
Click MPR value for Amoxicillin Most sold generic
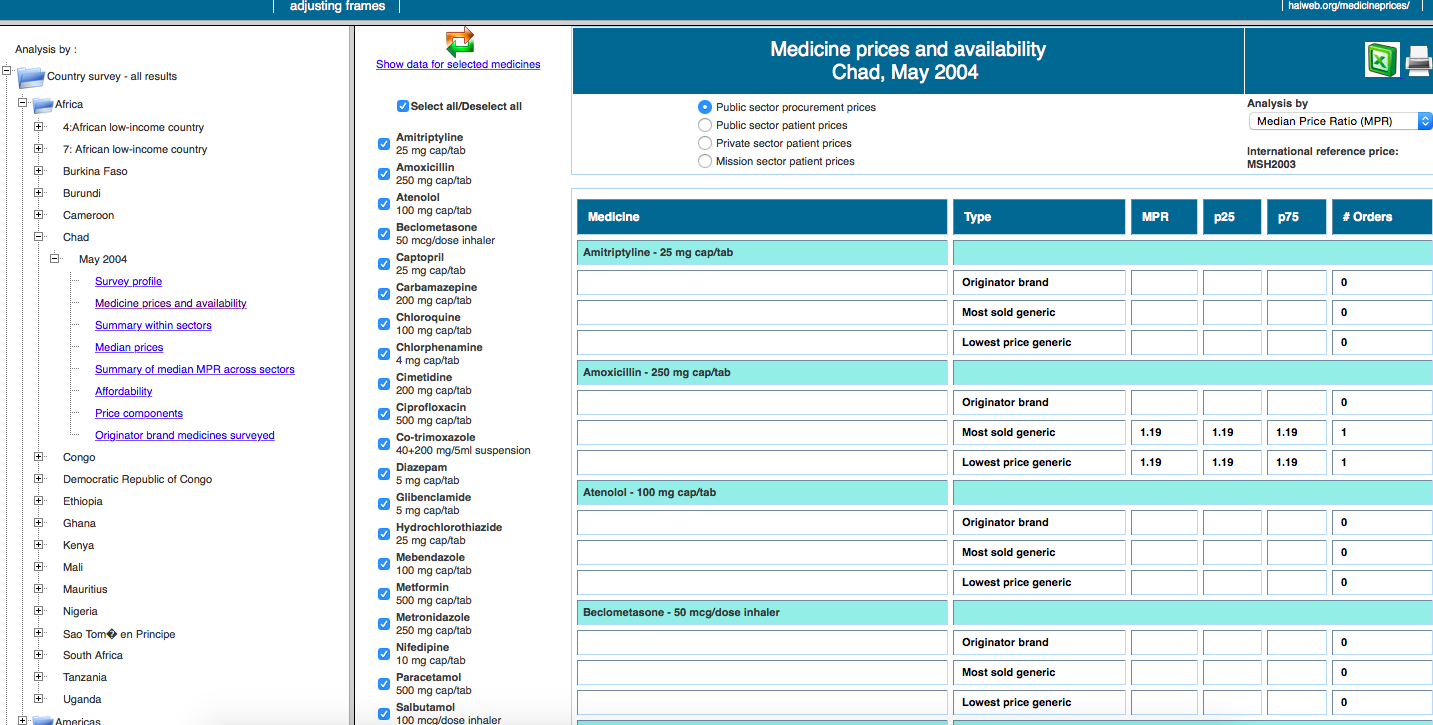pos(1164,433)
